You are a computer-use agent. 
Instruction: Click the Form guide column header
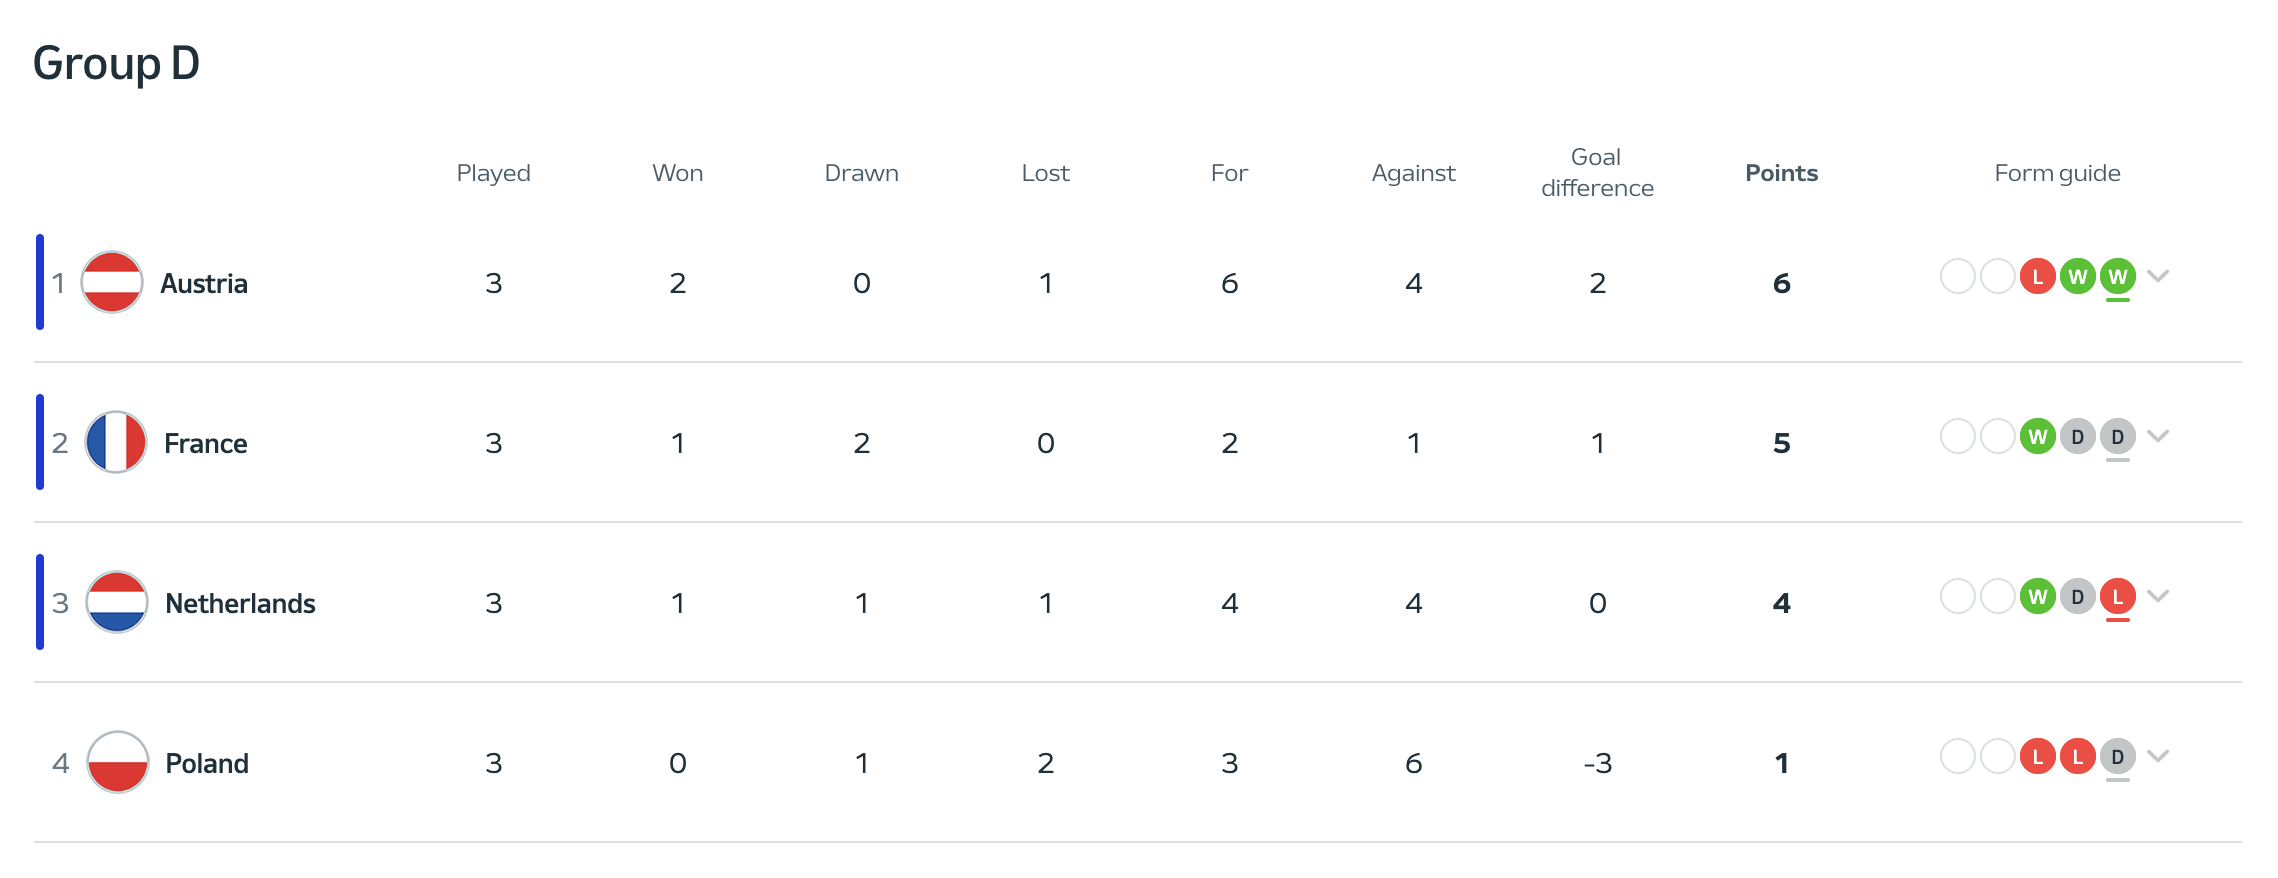point(2057,173)
